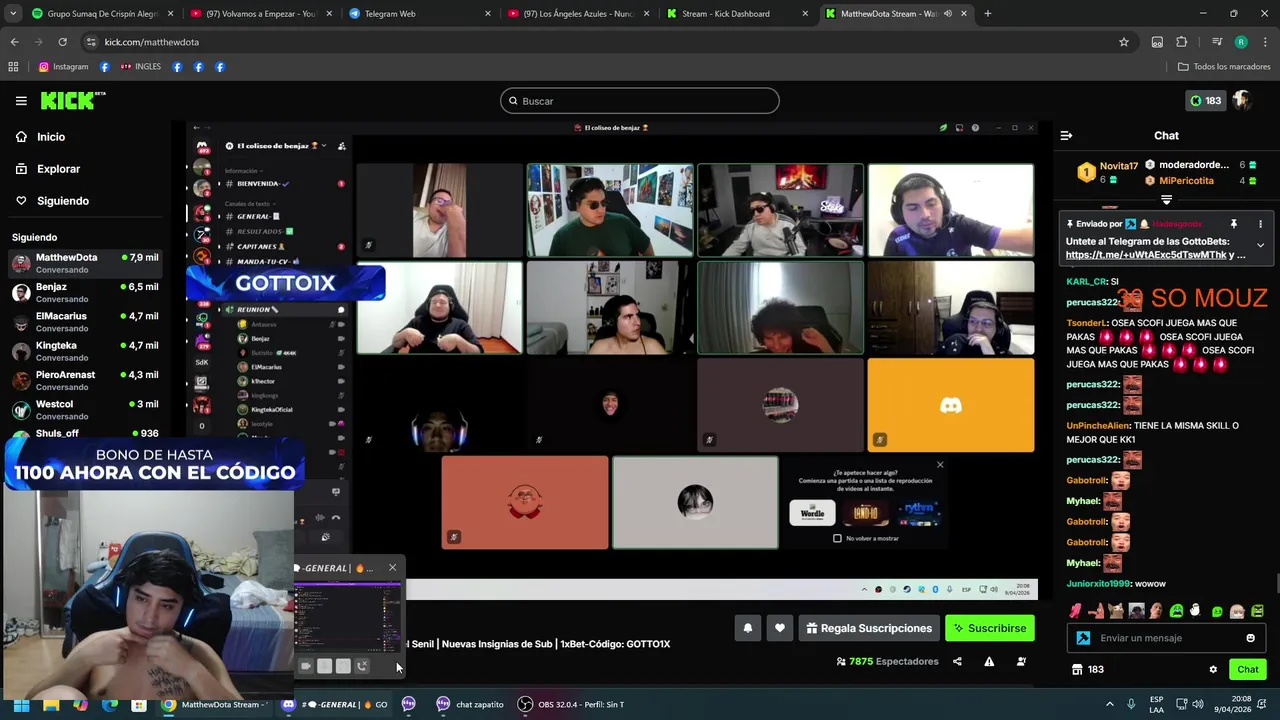Share the stream via share icon
Viewport: 1280px width, 720px height.
point(957,661)
